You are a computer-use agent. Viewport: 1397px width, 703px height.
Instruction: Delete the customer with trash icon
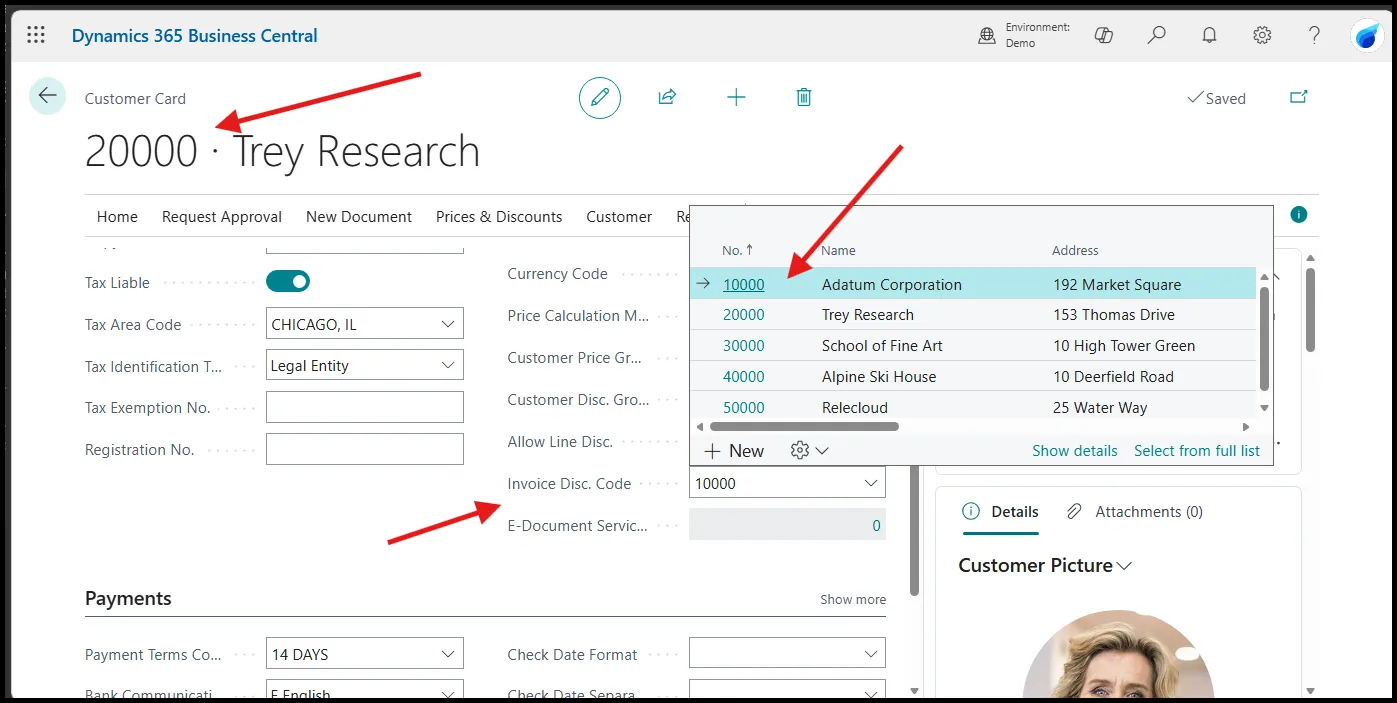coord(804,97)
